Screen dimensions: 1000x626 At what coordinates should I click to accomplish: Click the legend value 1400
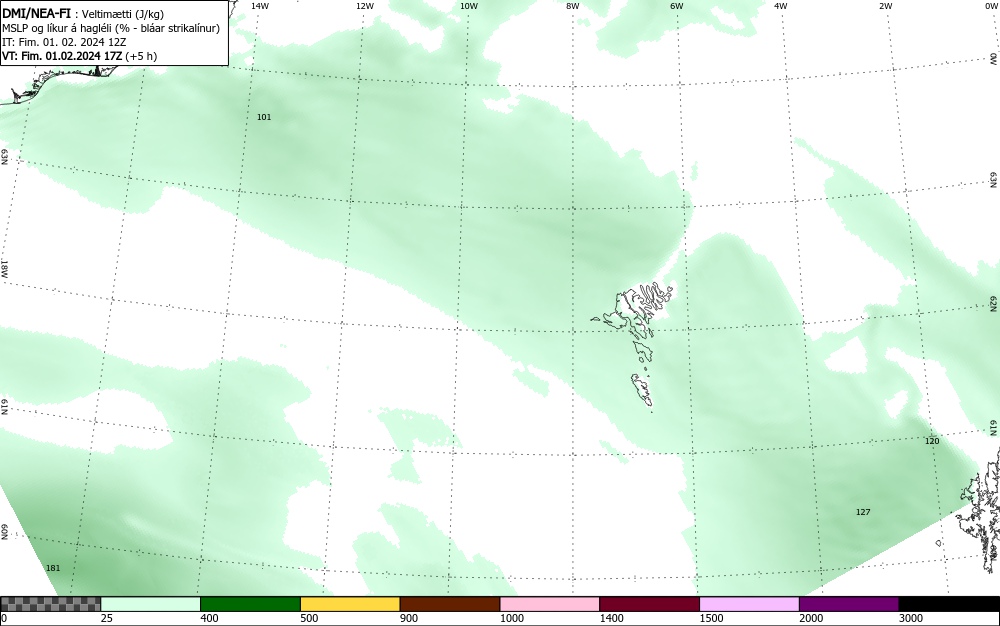pyautogui.click(x=611, y=618)
